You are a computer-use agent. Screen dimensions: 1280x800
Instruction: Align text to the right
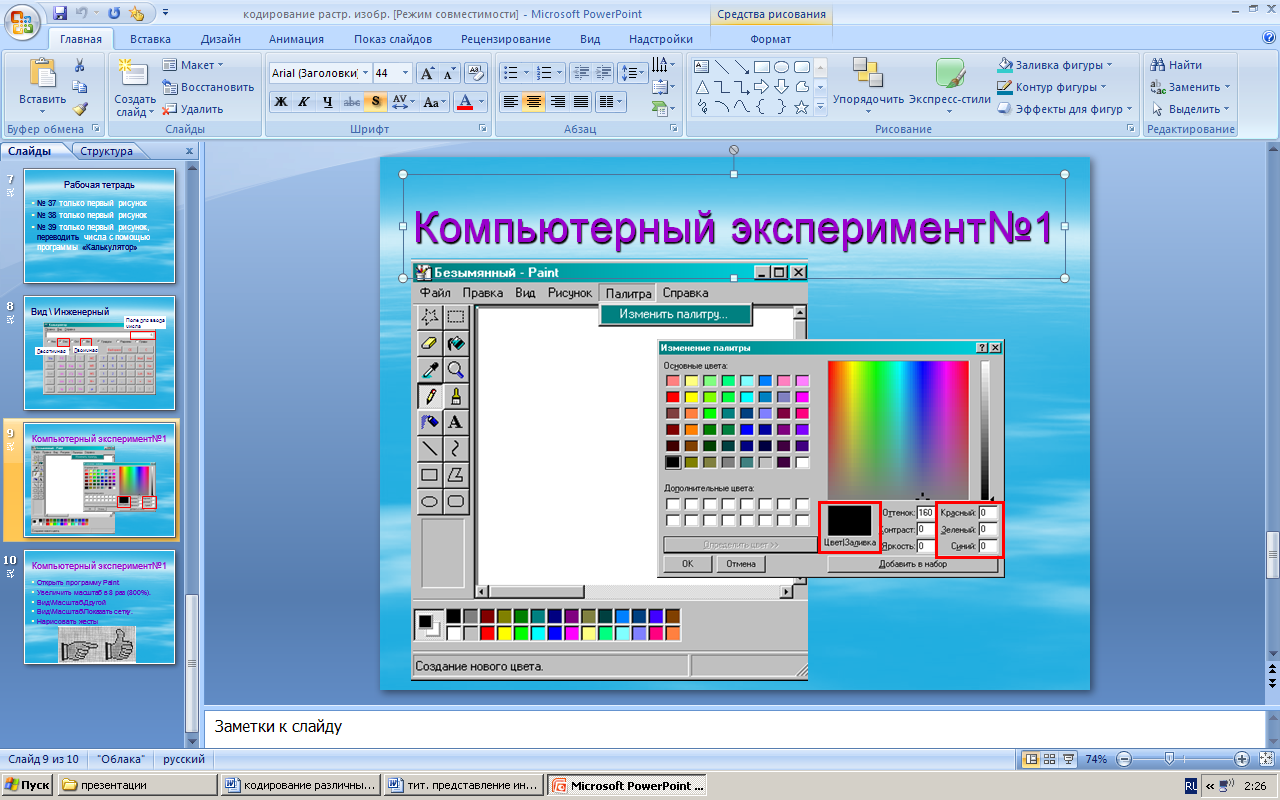558,102
